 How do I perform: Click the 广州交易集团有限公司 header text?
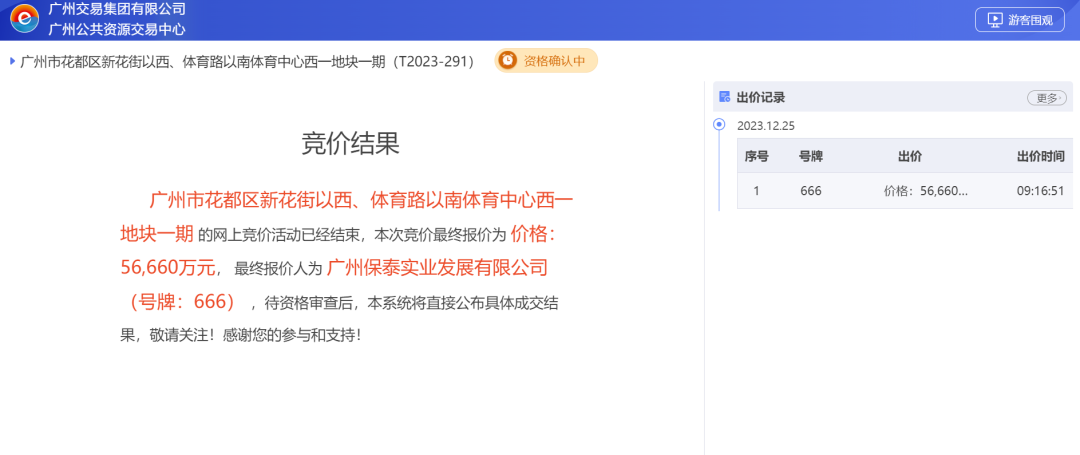117,10
